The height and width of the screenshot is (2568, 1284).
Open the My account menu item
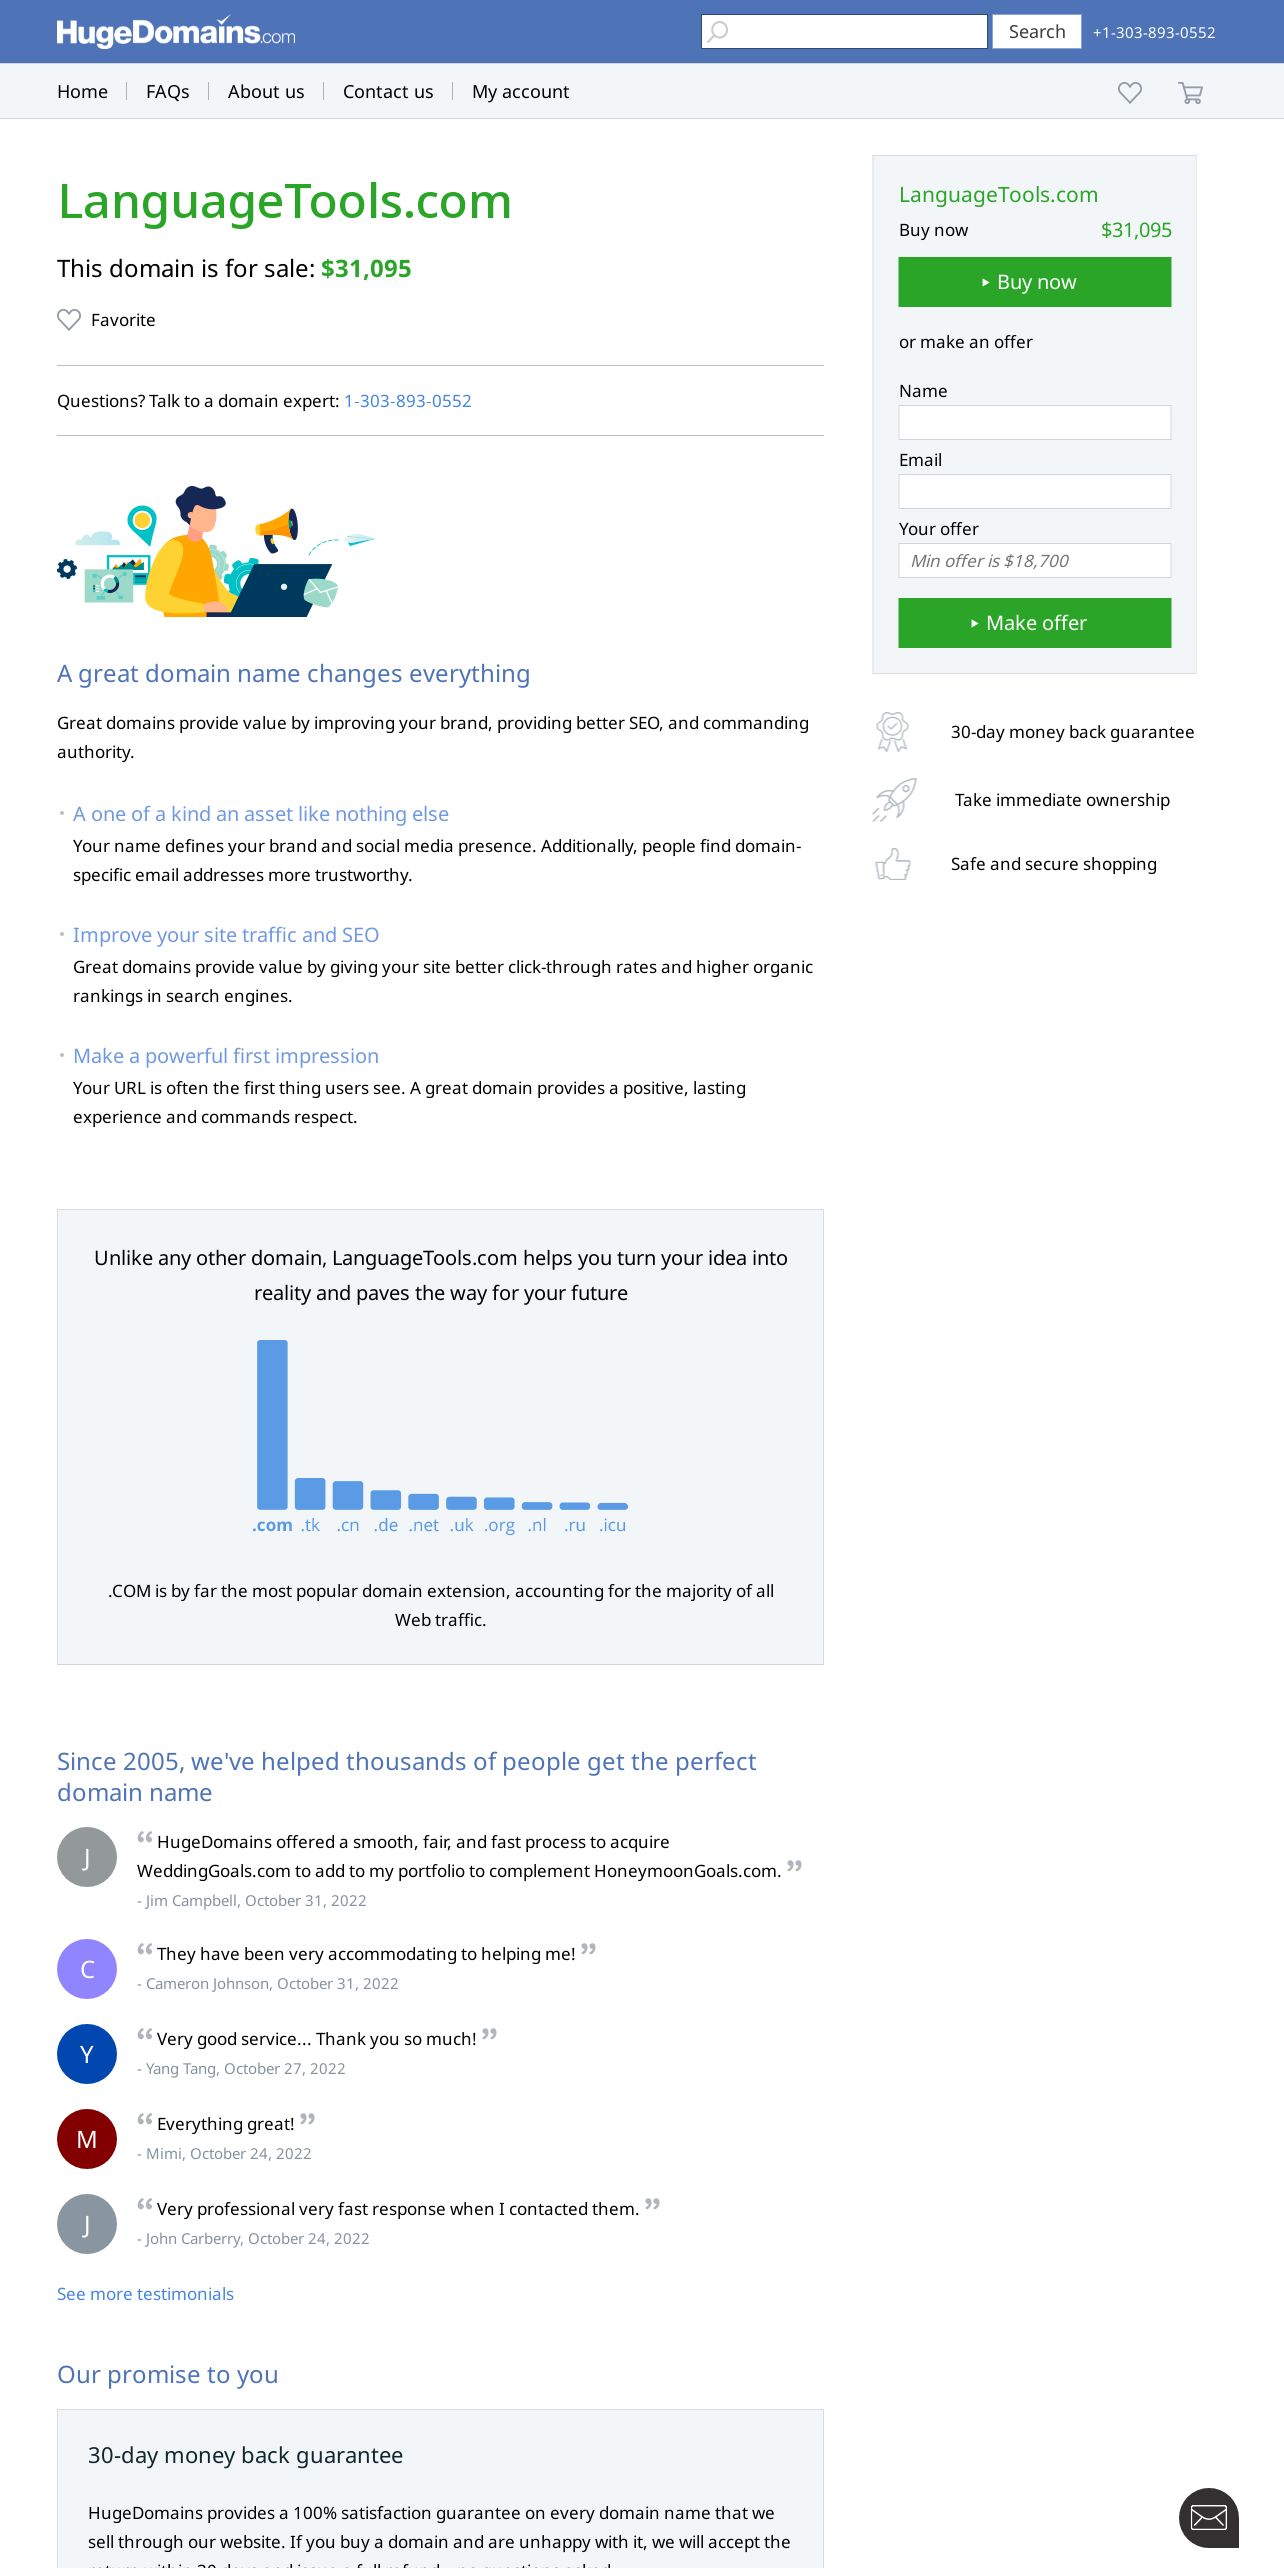[520, 92]
